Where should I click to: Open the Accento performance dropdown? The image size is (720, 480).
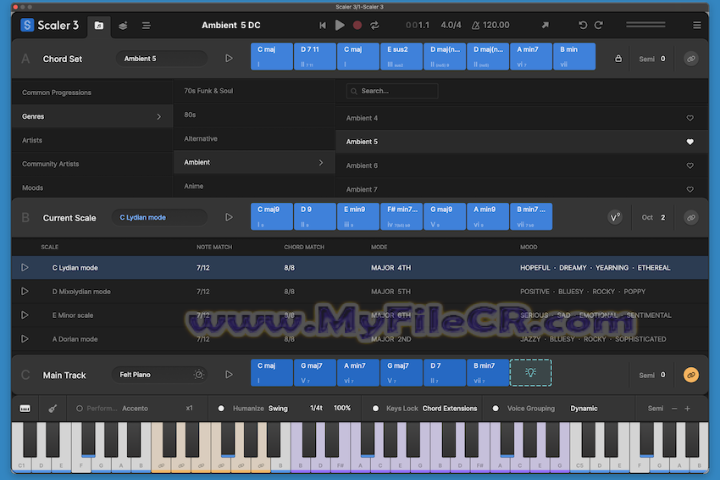pyautogui.click(x=135, y=408)
